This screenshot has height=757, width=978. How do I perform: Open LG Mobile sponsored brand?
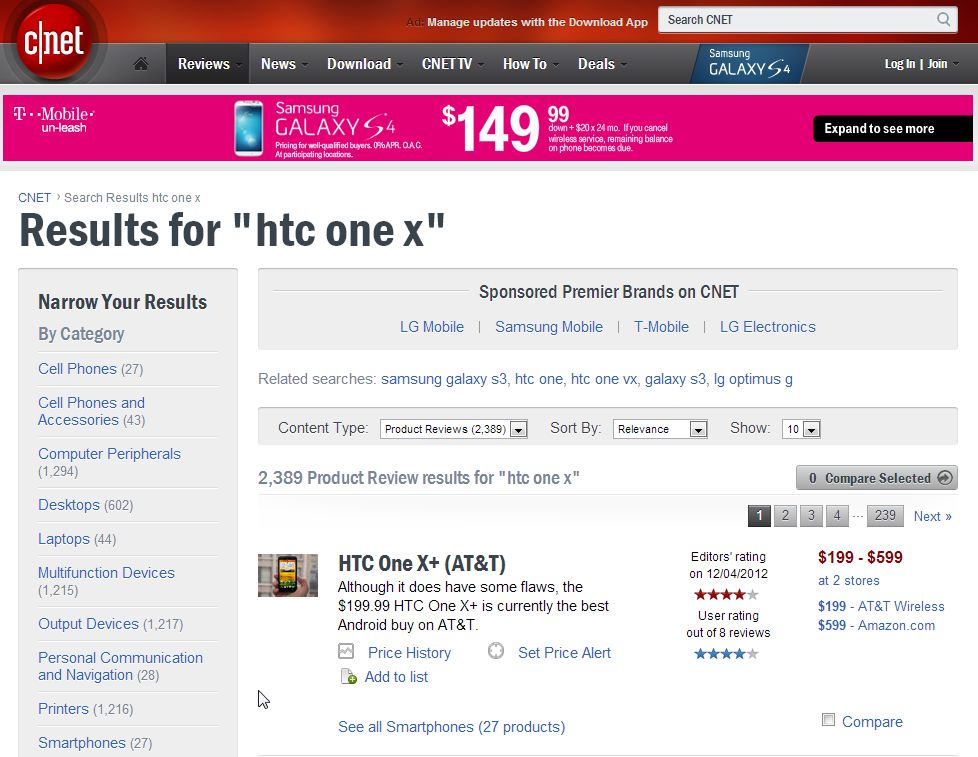[432, 327]
